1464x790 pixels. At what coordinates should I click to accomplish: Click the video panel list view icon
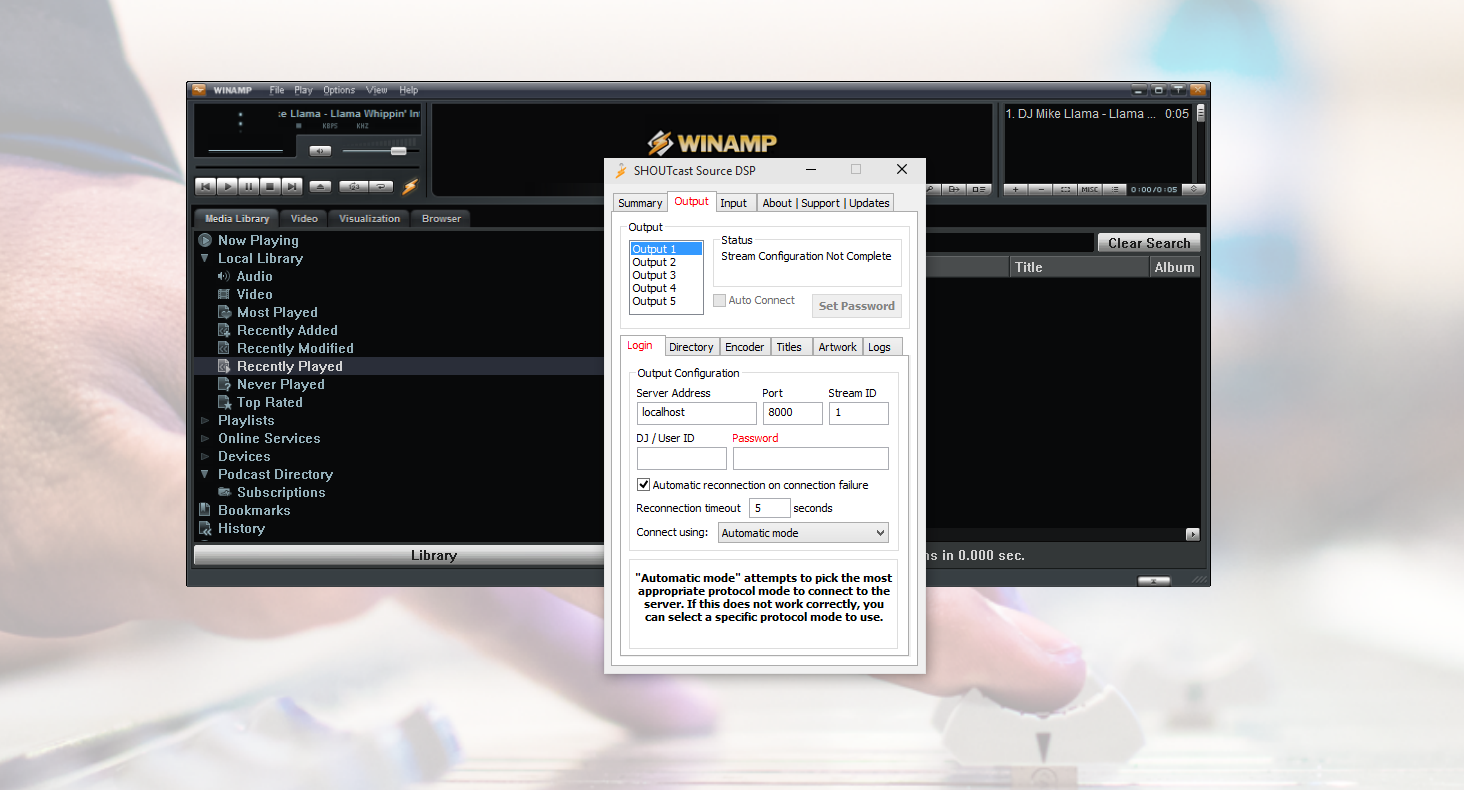(x=978, y=189)
